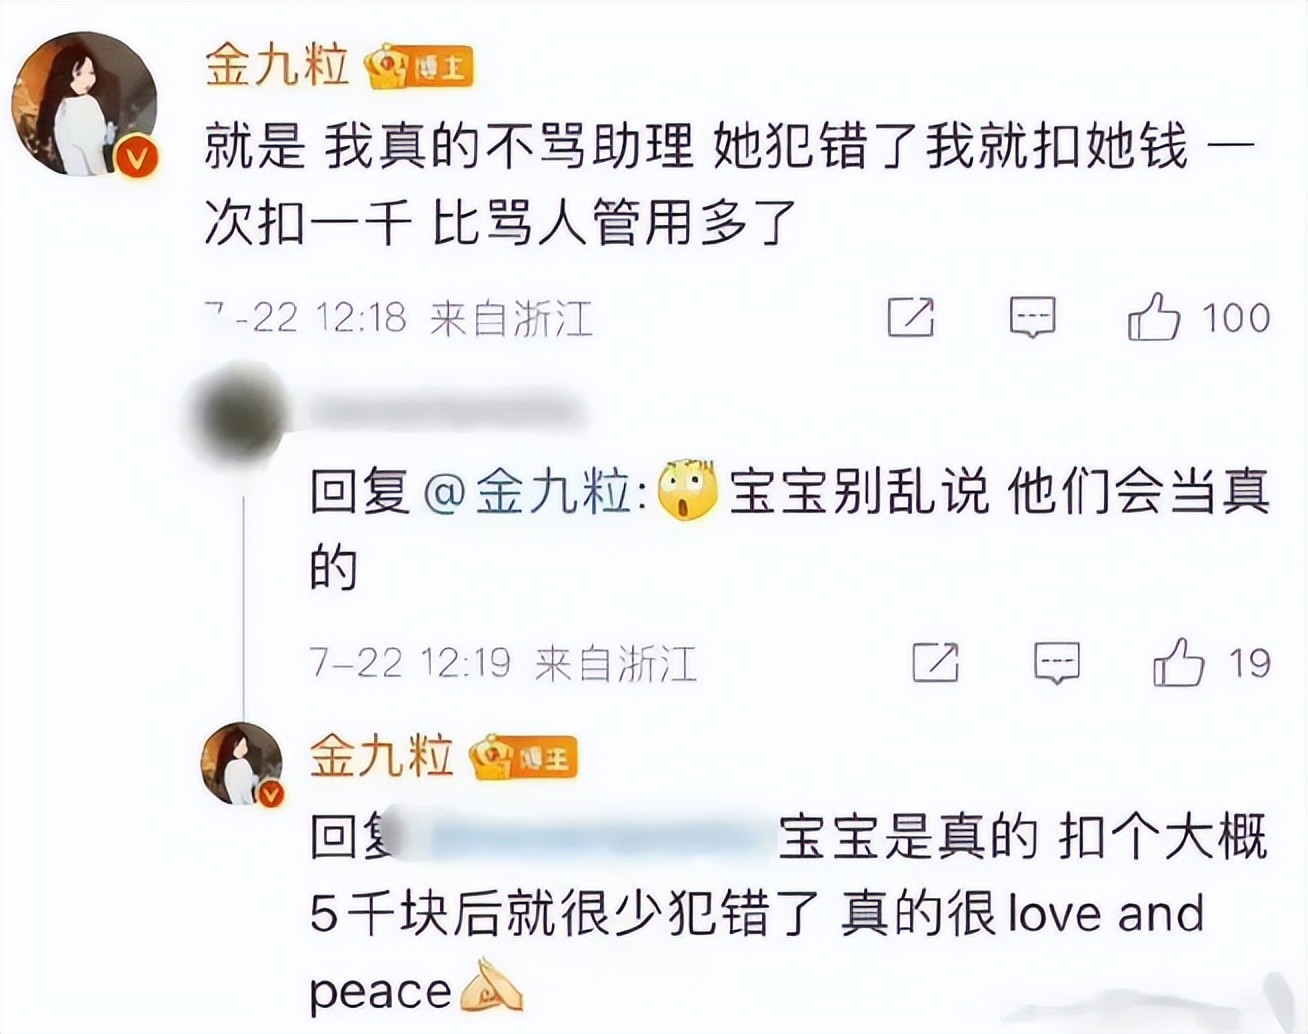The image size is (1308, 1034).
Task: Click the blurred username of the replier
Action: pos(441,411)
